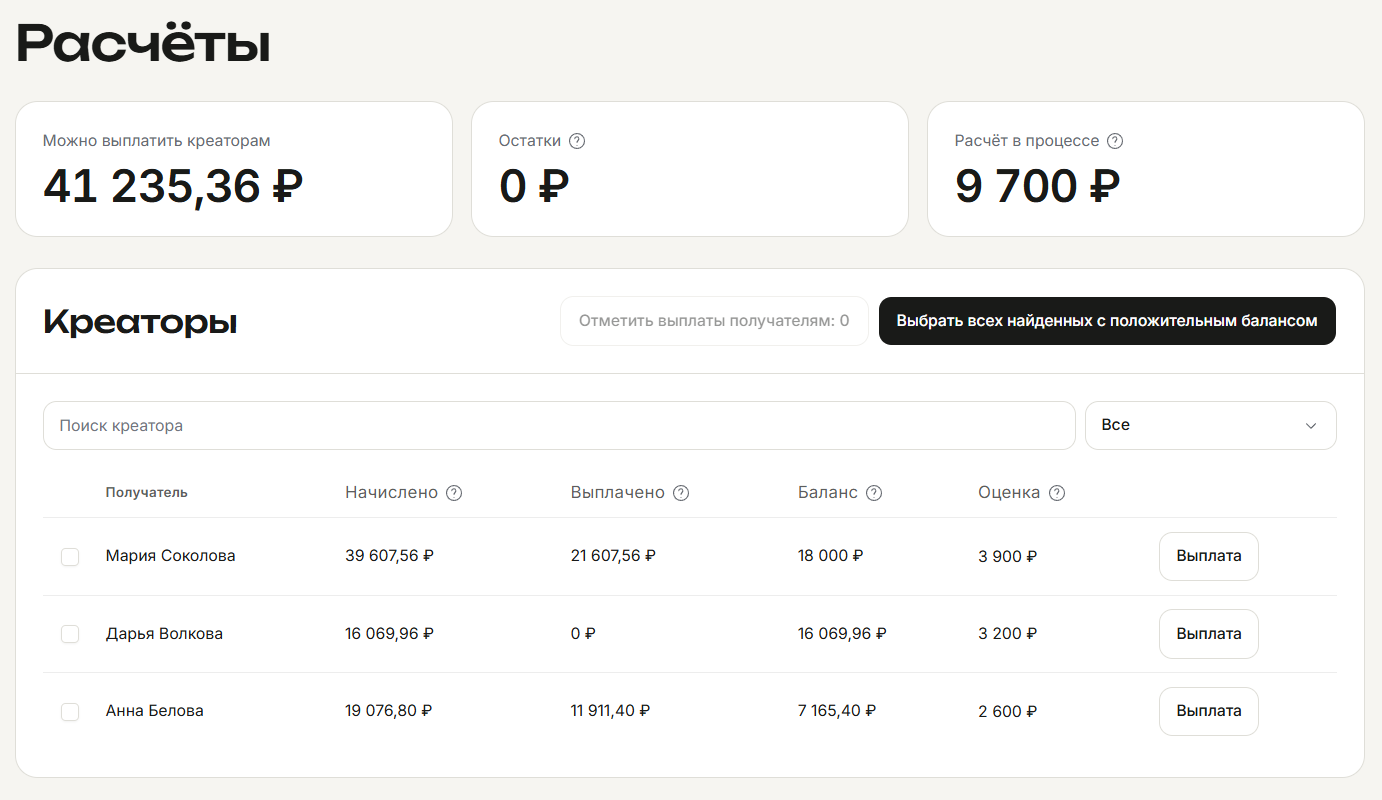Click accrued amount 39 607,56 ₽
Screen dimensions: 1382x800
(x=389, y=556)
